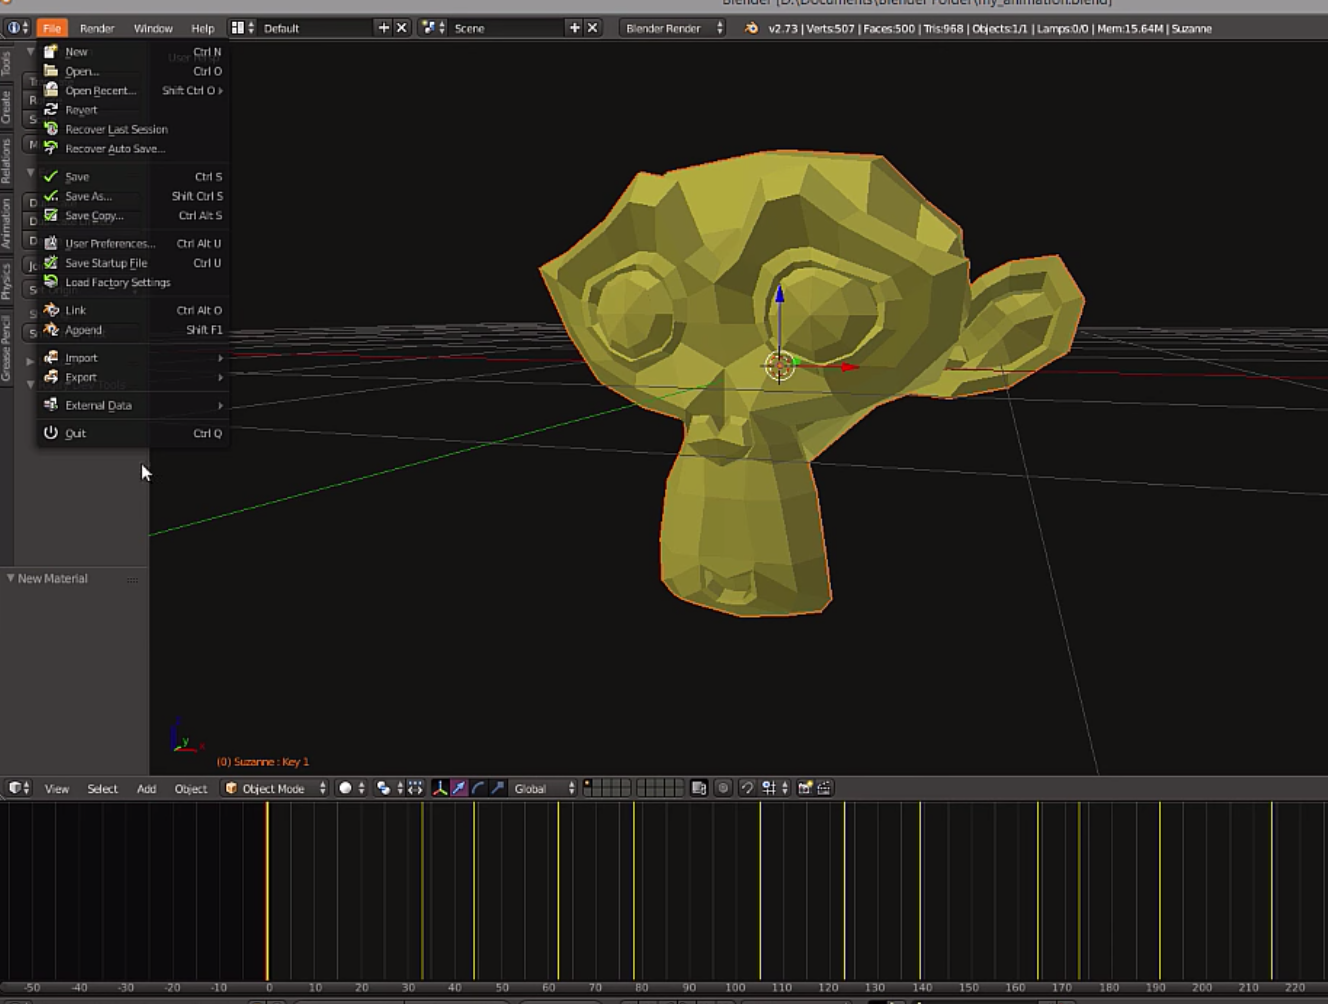
Task: Choose Open... from the File menu
Action: click(x=133, y=71)
